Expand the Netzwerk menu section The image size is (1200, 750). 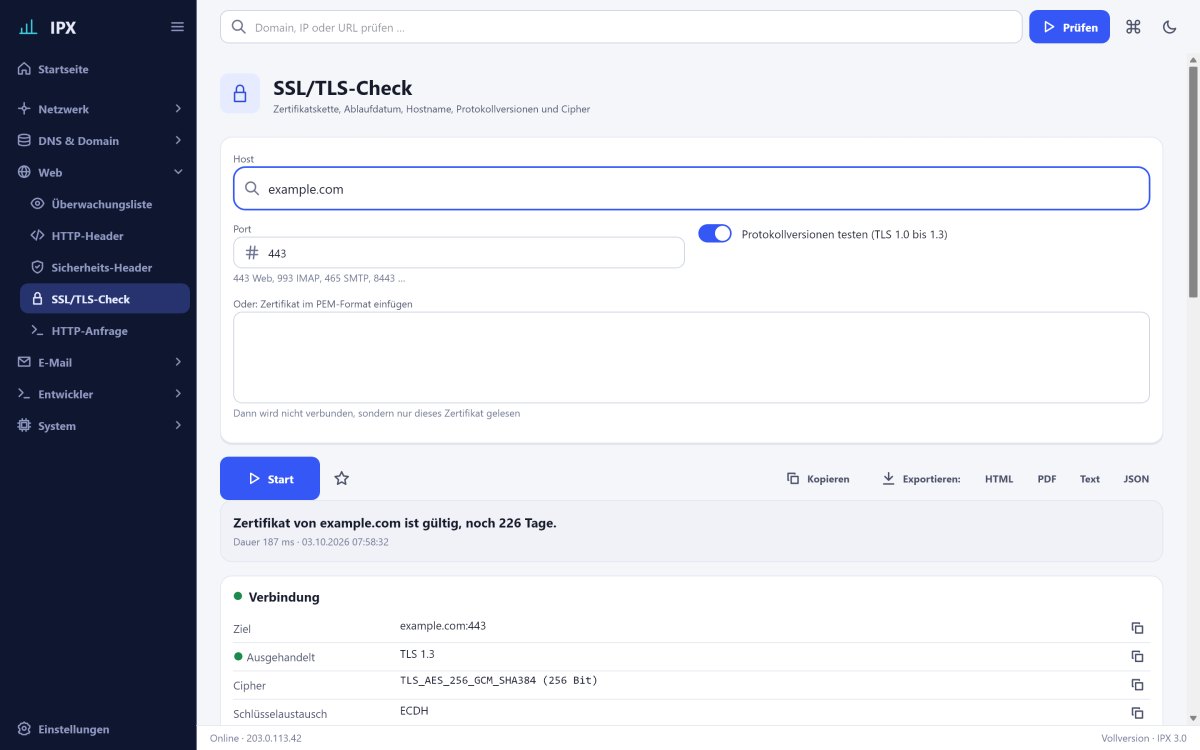(x=99, y=109)
